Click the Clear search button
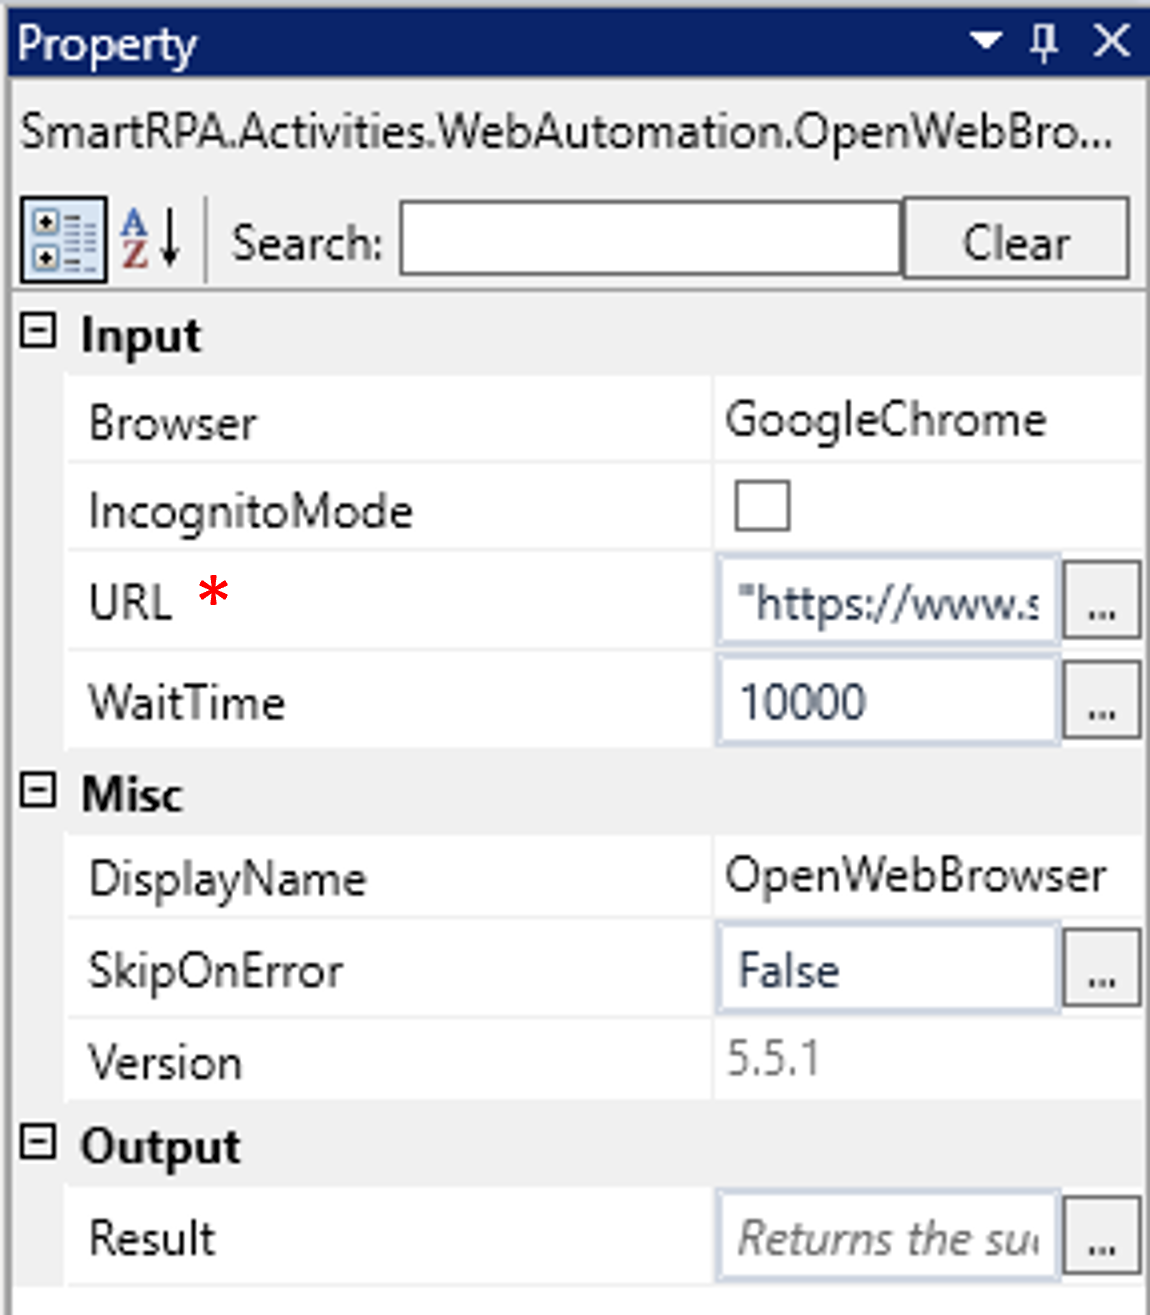The height and width of the screenshot is (1315, 1150). coord(1016,240)
